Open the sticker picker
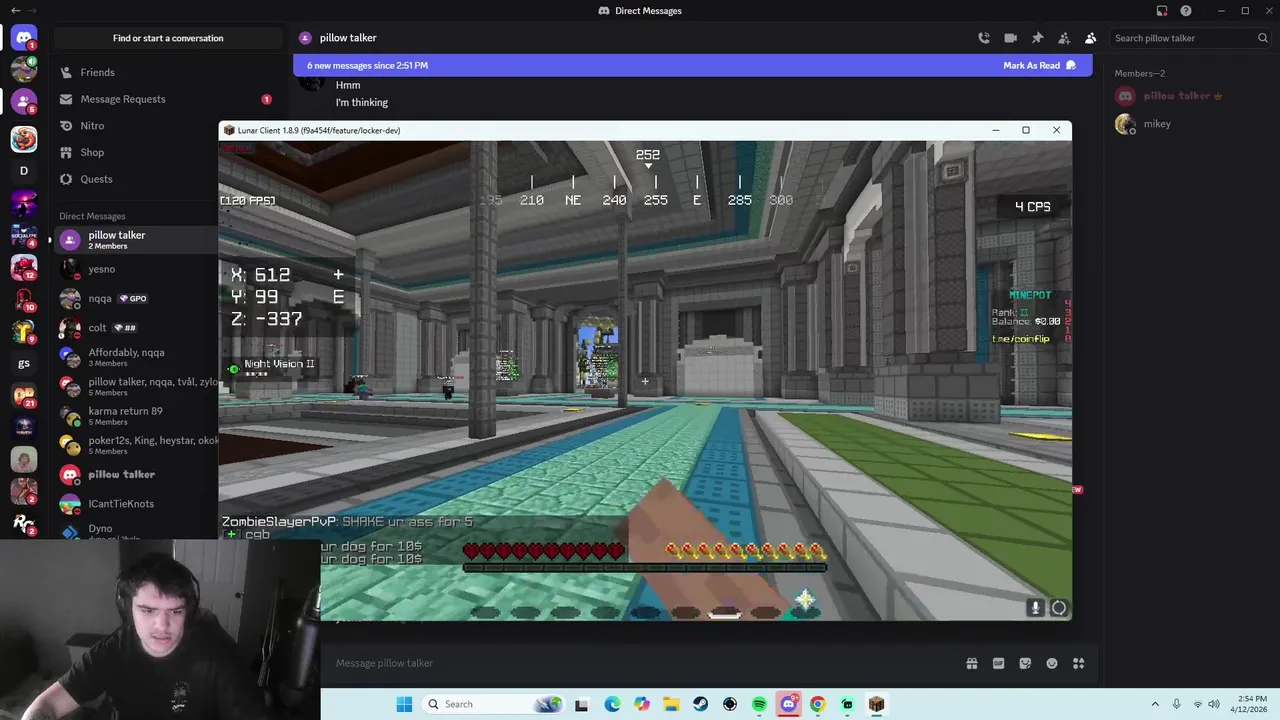 (x=1025, y=663)
